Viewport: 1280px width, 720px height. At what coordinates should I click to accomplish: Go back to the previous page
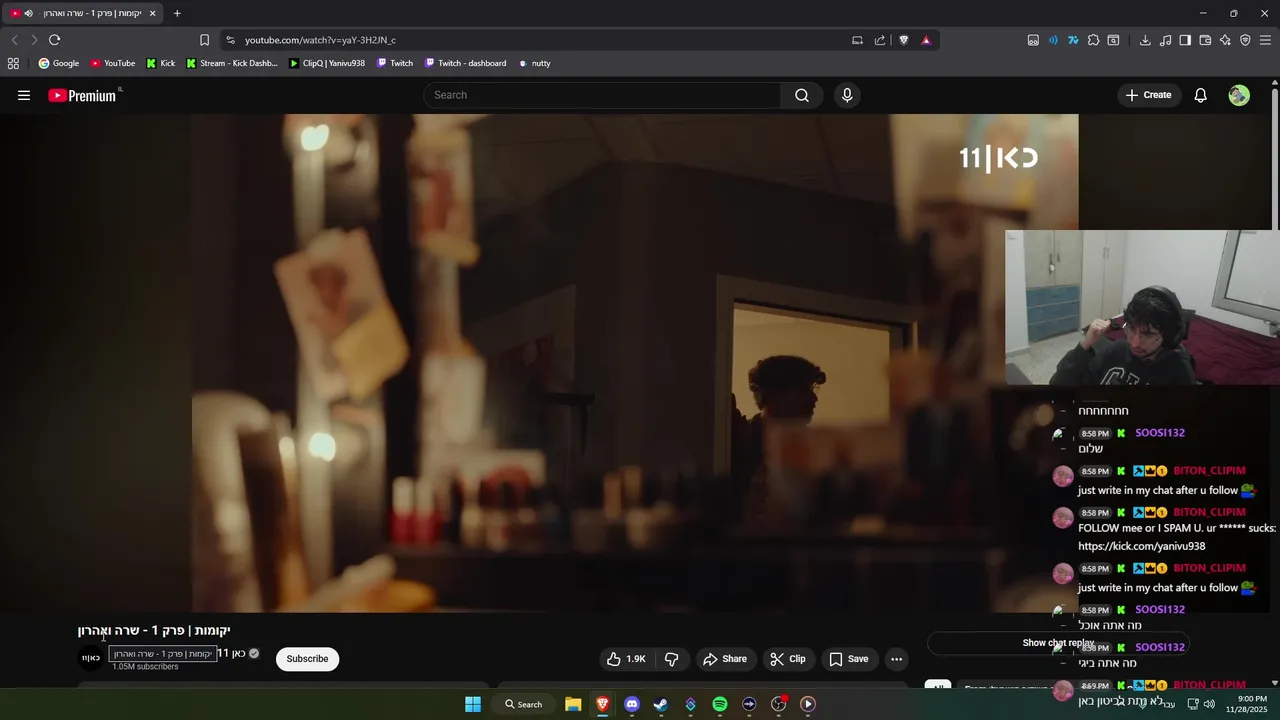(14, 40)
